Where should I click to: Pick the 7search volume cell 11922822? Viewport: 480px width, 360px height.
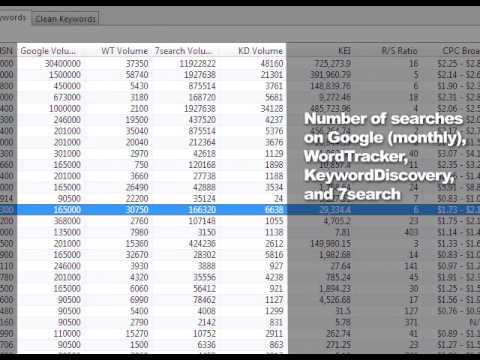tap(197, 63)
